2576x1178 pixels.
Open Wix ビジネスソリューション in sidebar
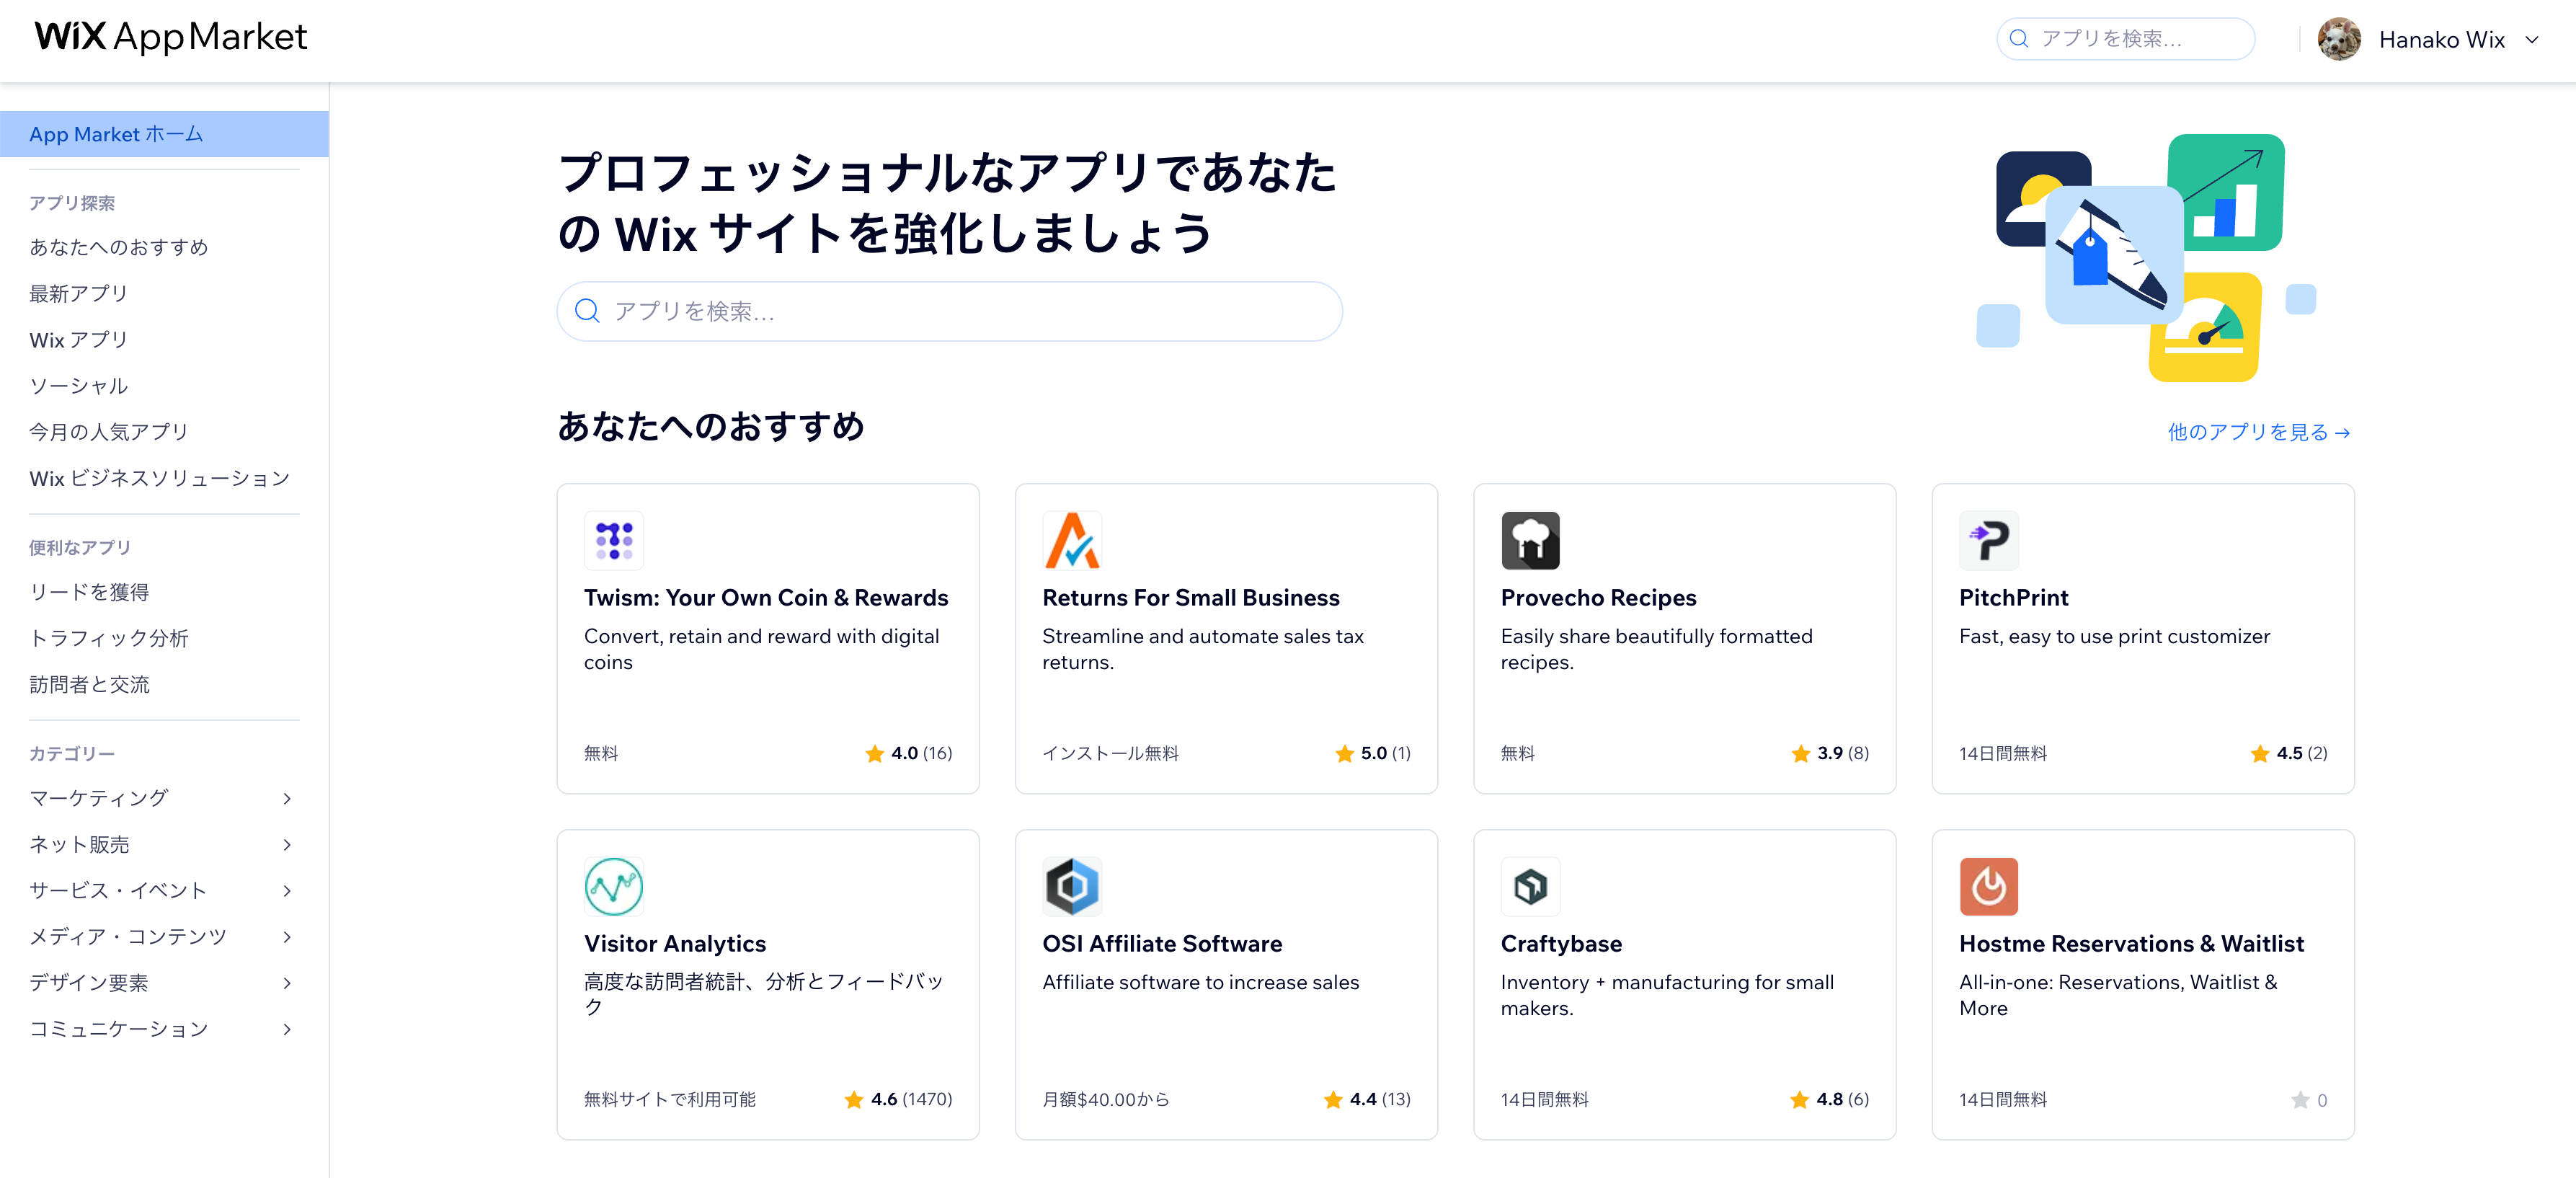(x=160, y=478)
